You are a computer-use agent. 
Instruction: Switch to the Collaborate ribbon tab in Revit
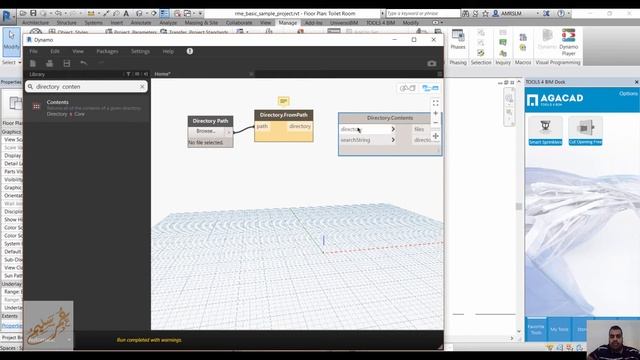tap(239, 22)
